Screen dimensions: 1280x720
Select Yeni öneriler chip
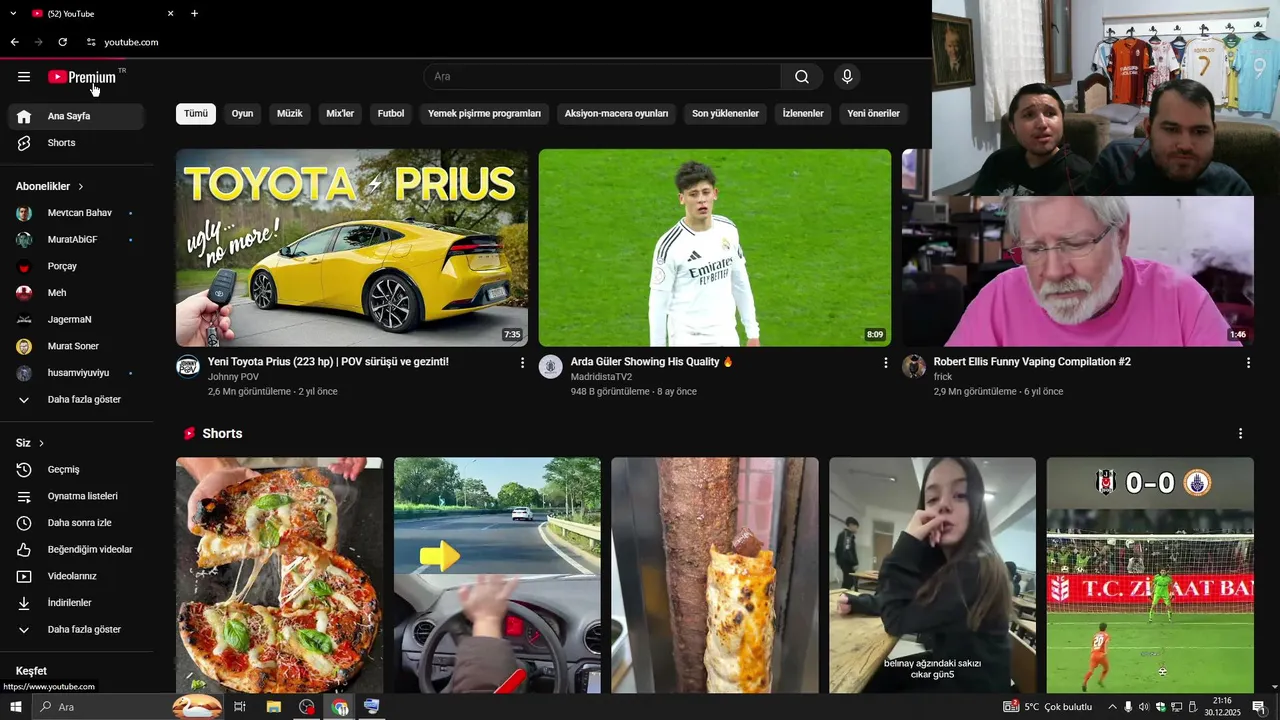coord(874,114)
